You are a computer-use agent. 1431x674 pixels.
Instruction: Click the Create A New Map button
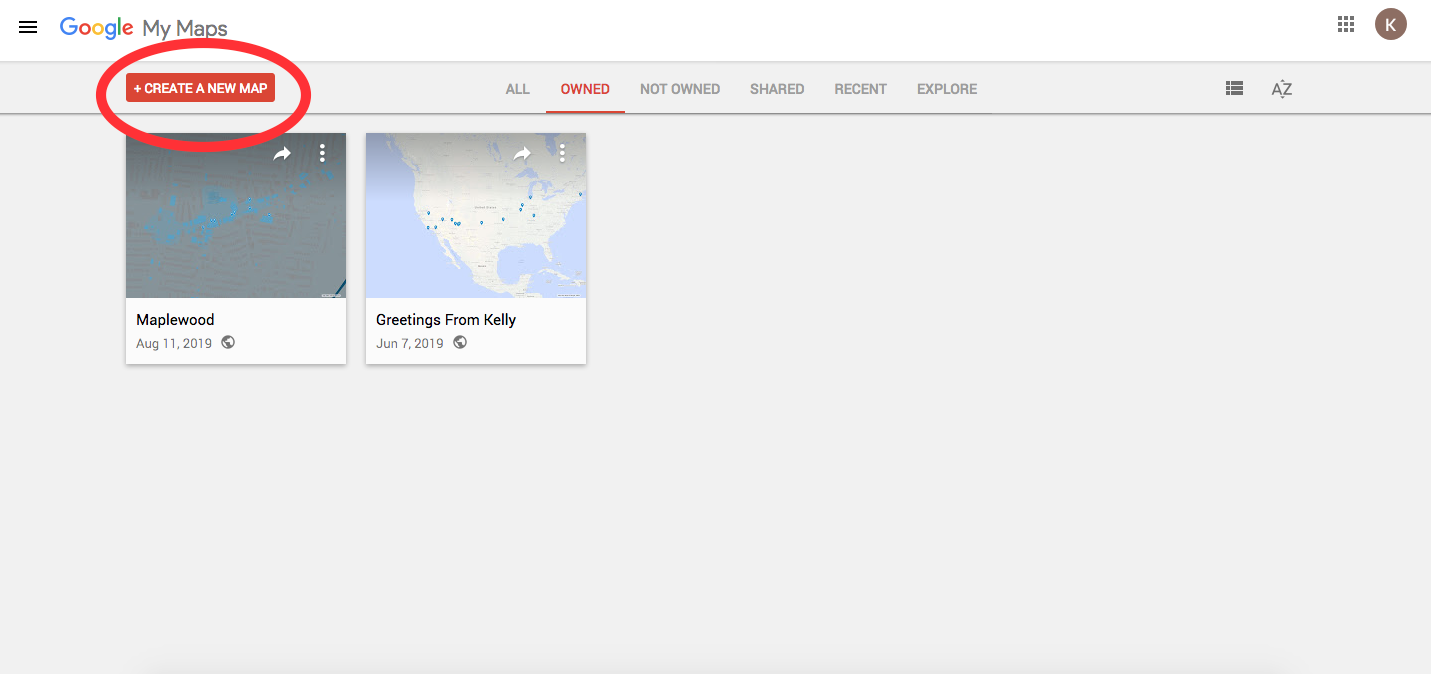200,88
